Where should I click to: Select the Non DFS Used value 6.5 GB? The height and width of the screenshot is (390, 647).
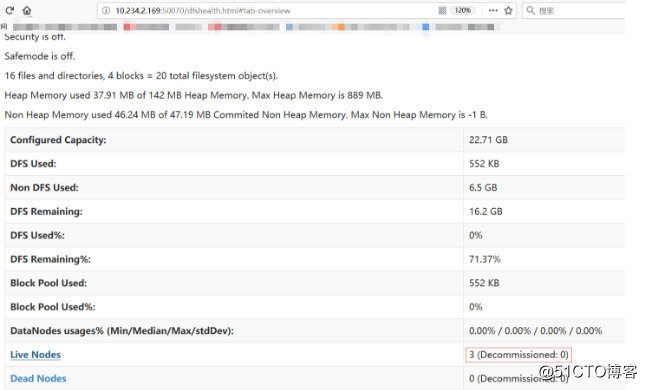(x=483, y=188)
